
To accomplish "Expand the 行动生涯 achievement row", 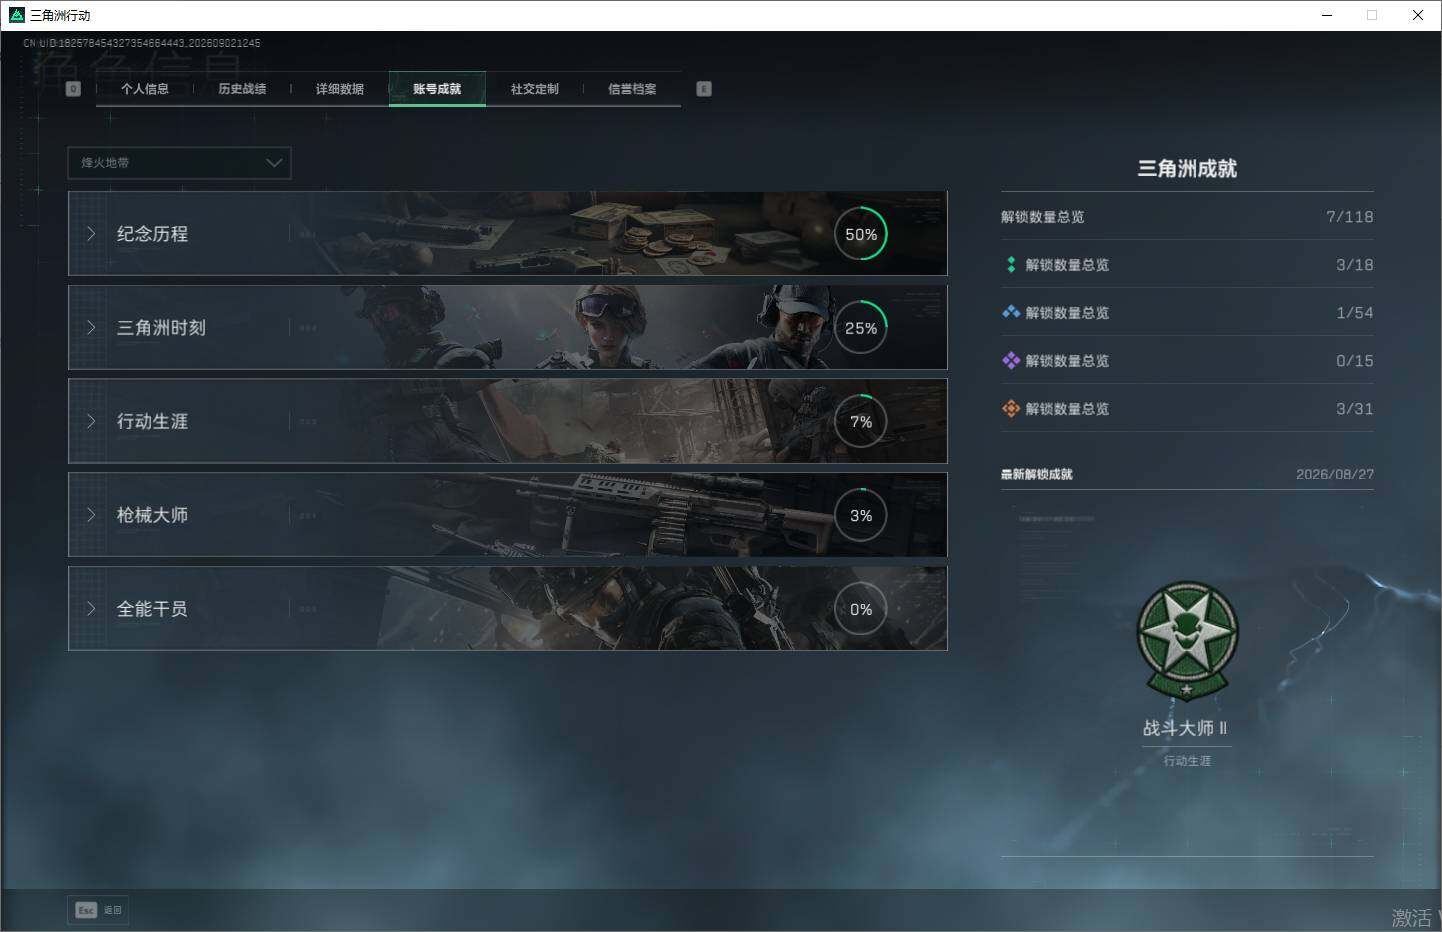I will pos(507,421).
